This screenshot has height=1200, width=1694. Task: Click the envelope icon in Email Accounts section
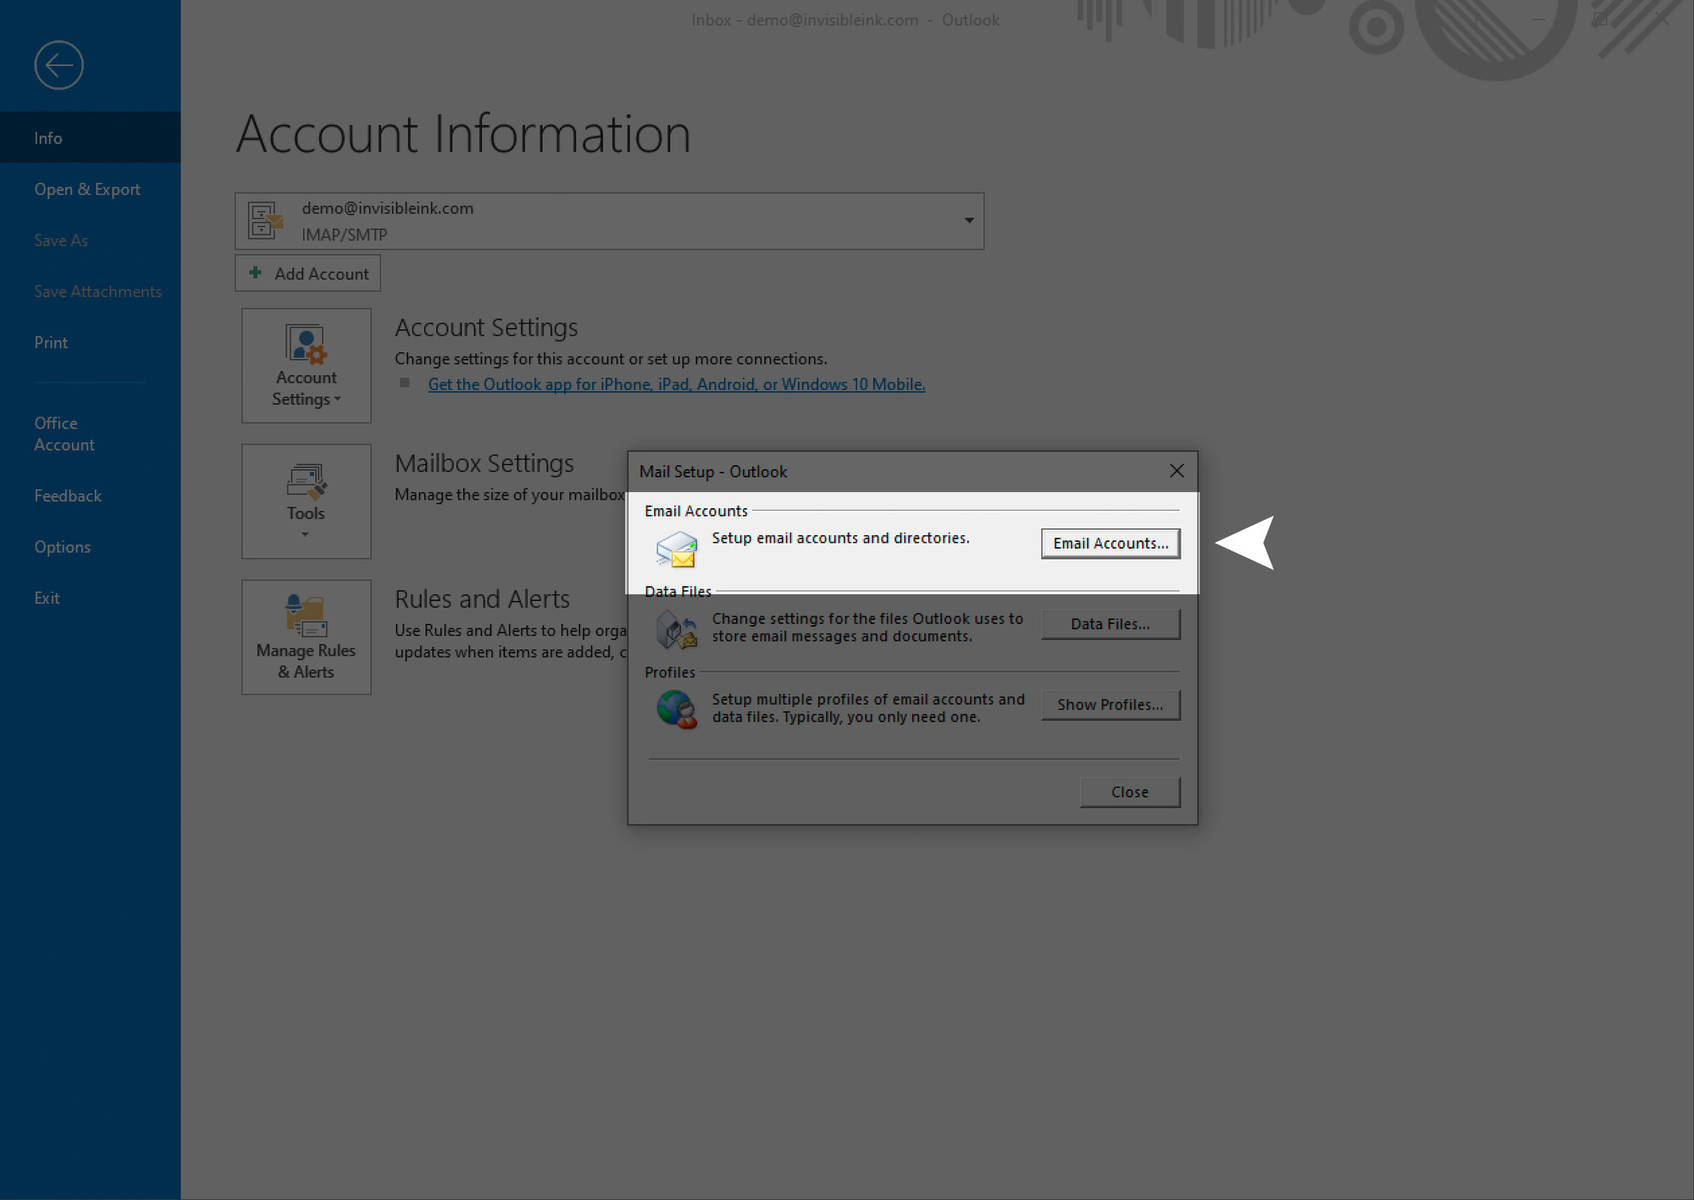point(677,549)
